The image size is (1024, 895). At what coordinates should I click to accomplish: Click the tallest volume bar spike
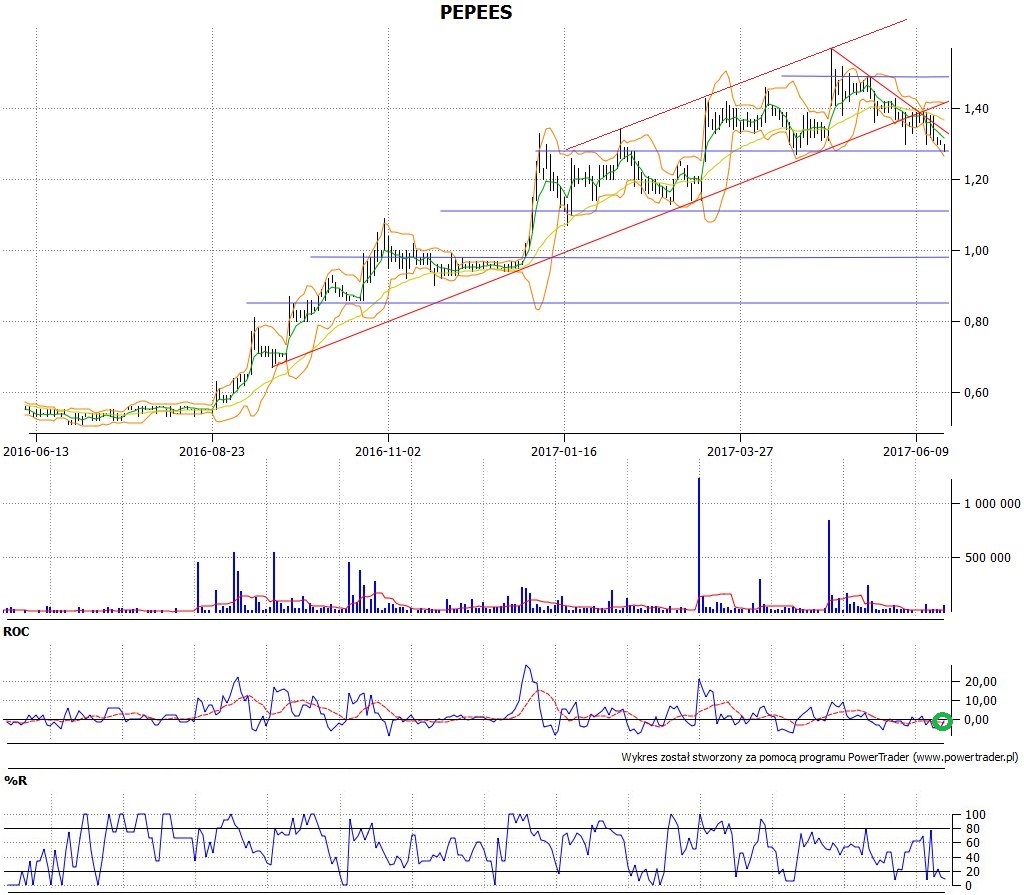point(699,545)
